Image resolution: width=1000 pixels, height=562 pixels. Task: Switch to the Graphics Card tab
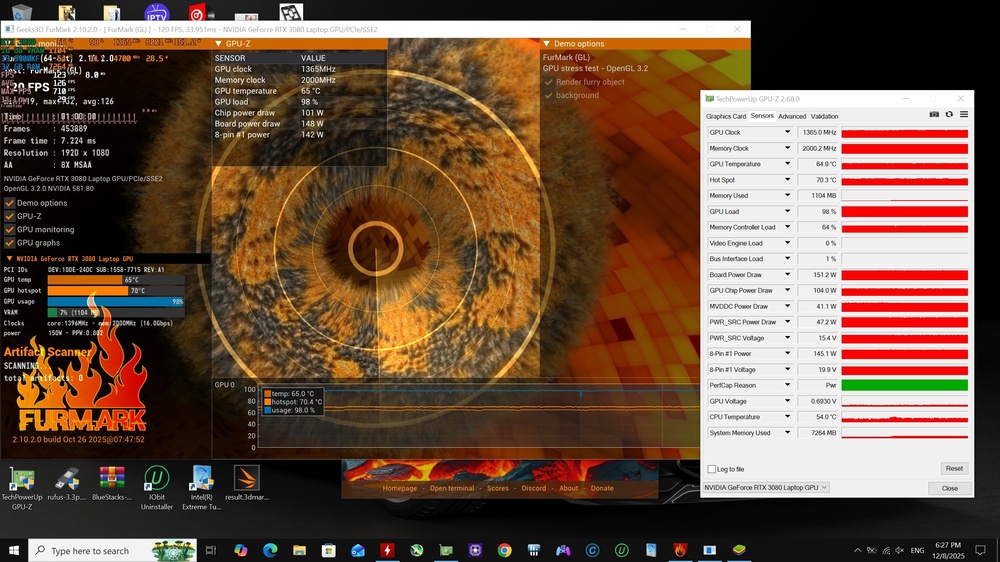click(726, 116)
